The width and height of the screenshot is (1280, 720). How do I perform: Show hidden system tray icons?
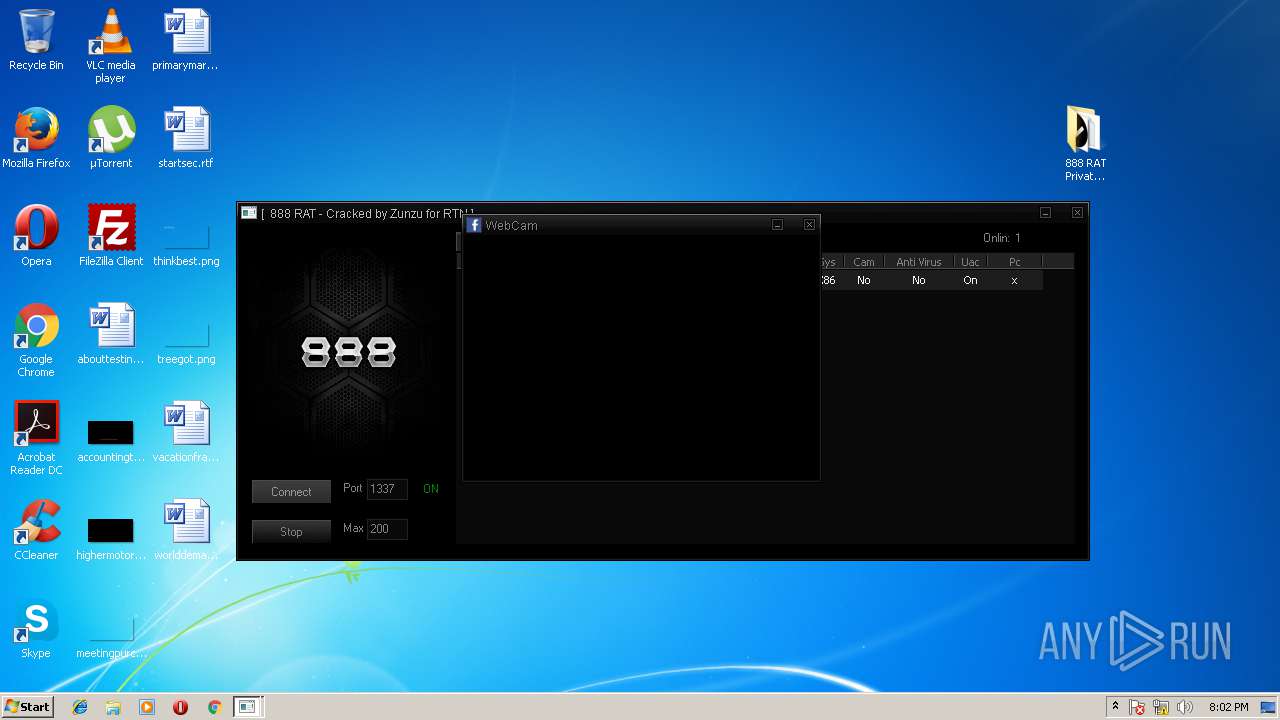1115,707
